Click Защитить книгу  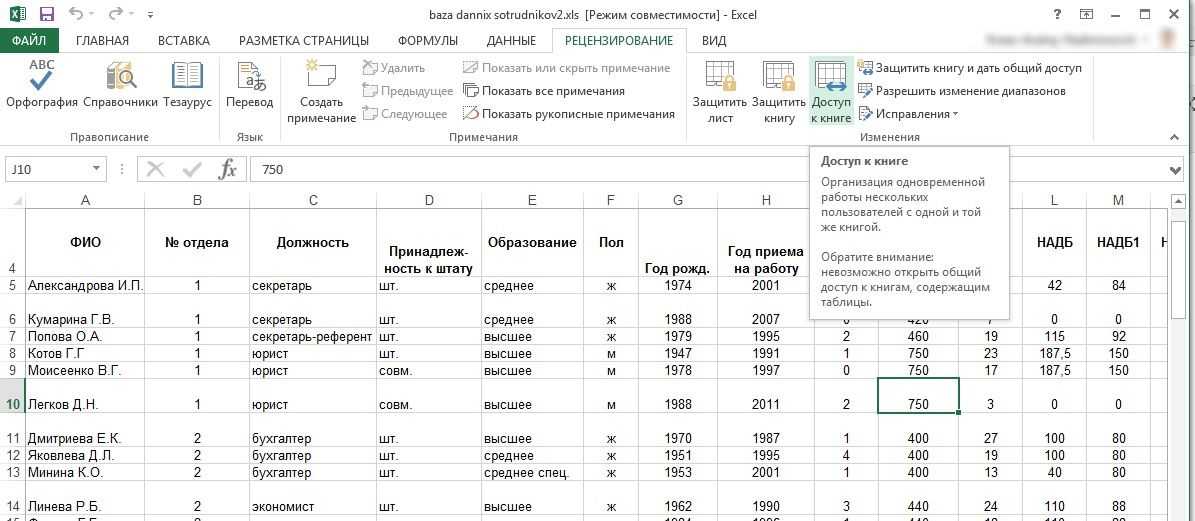[x=778, y=91]
